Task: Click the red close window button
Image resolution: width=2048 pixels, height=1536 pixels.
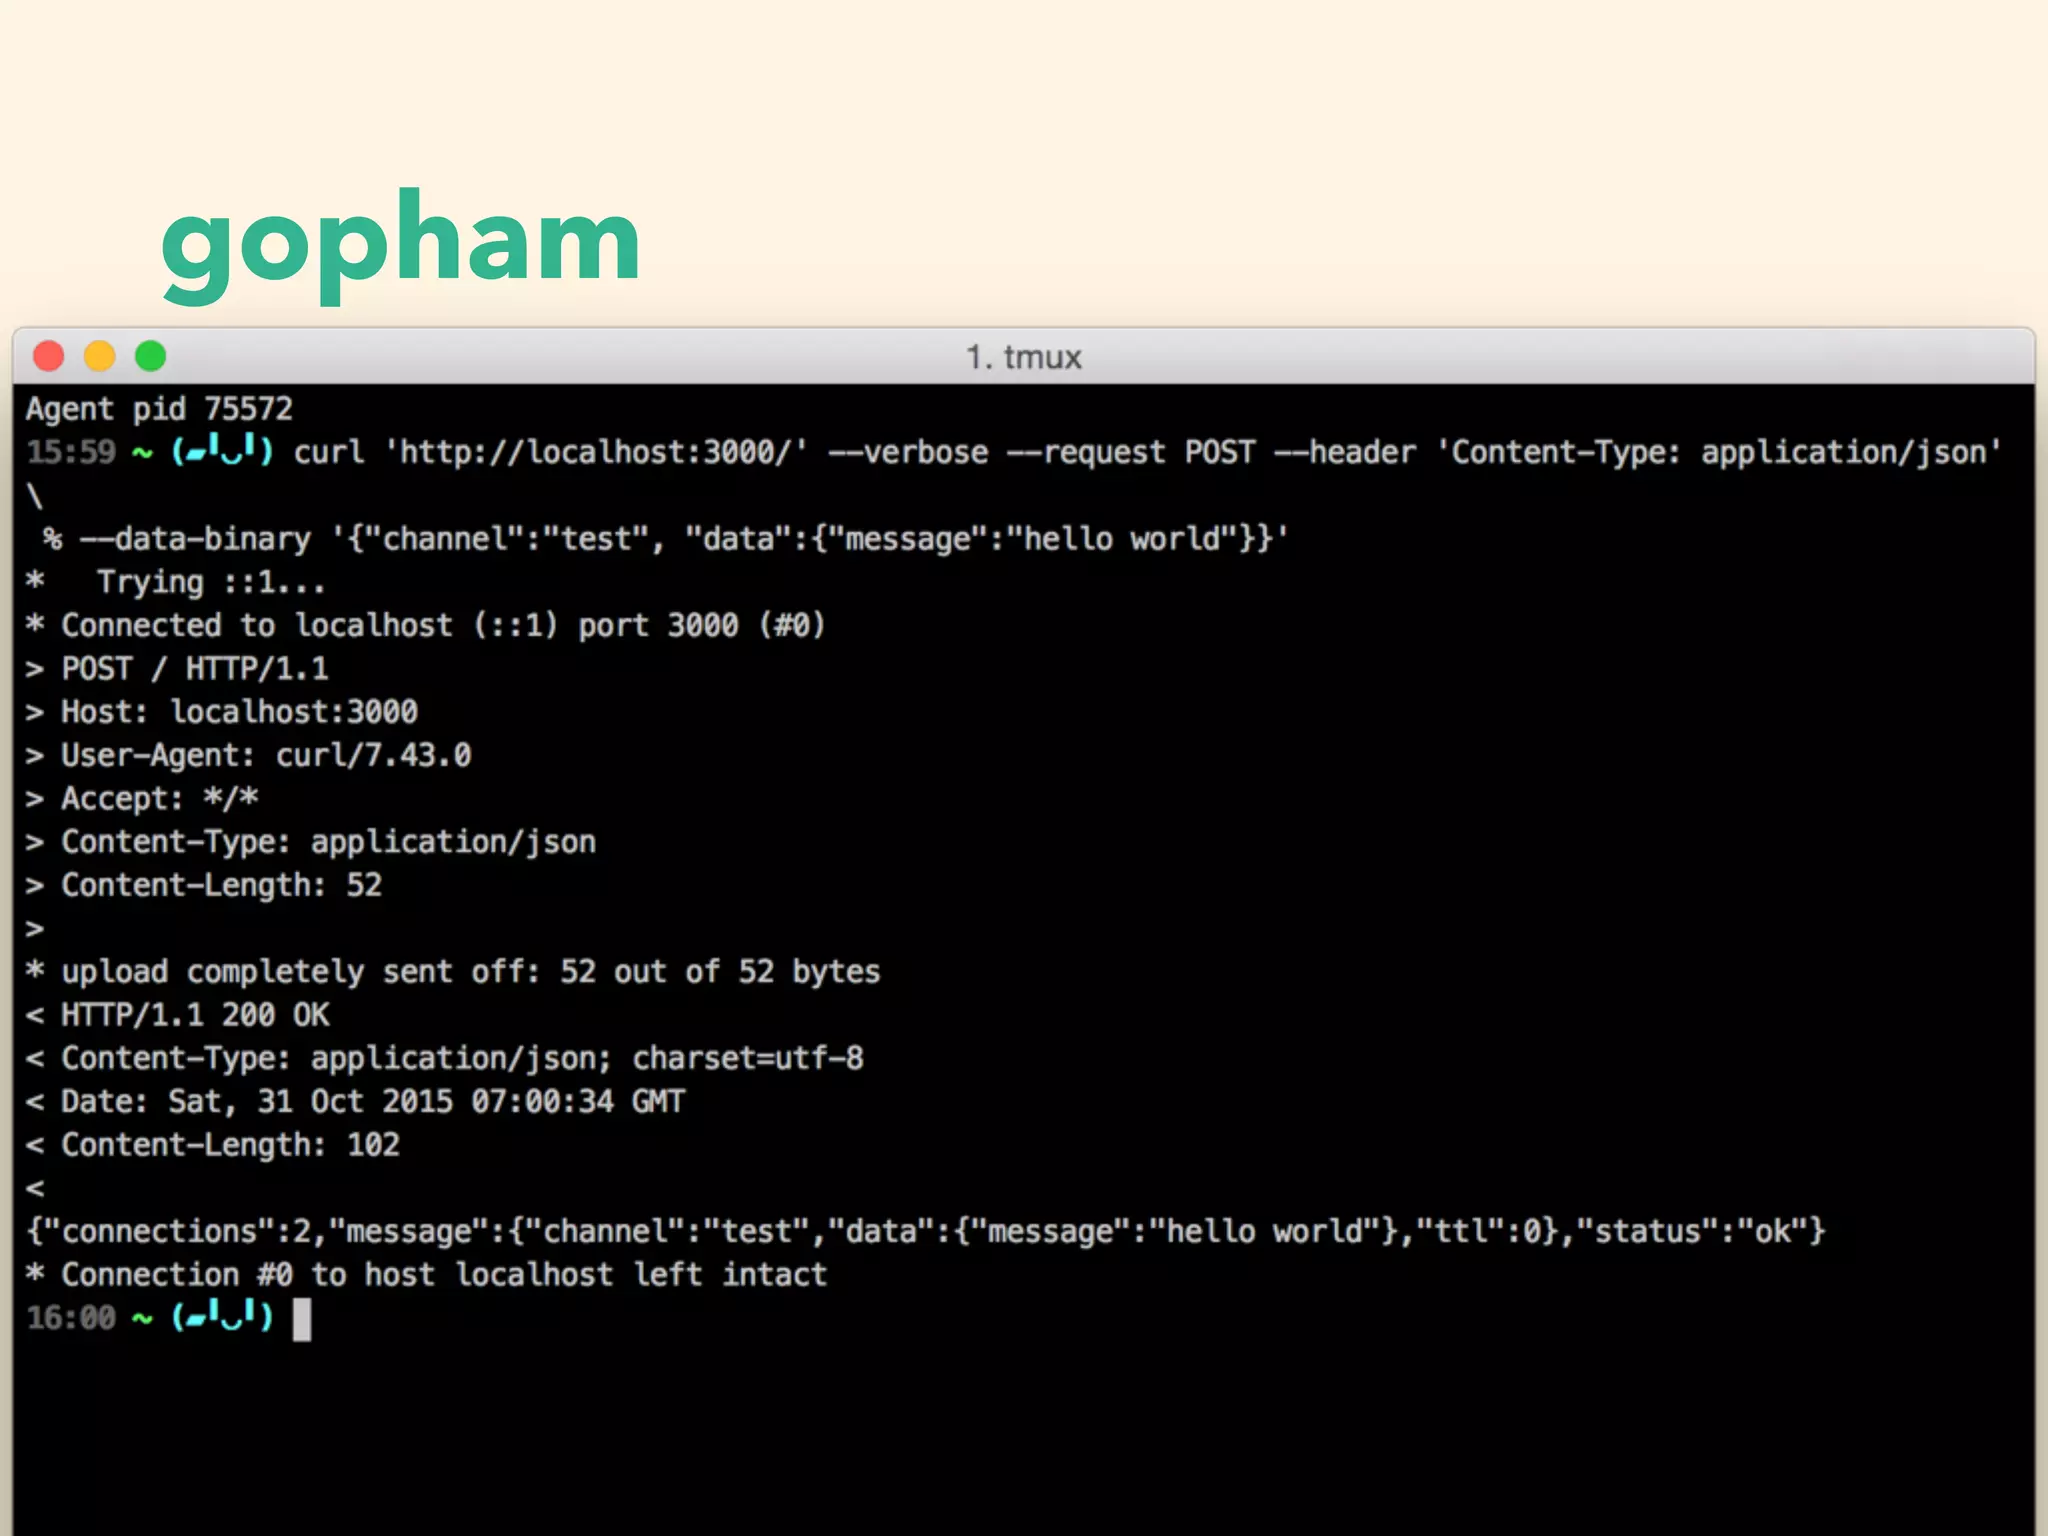Action: 49,356
